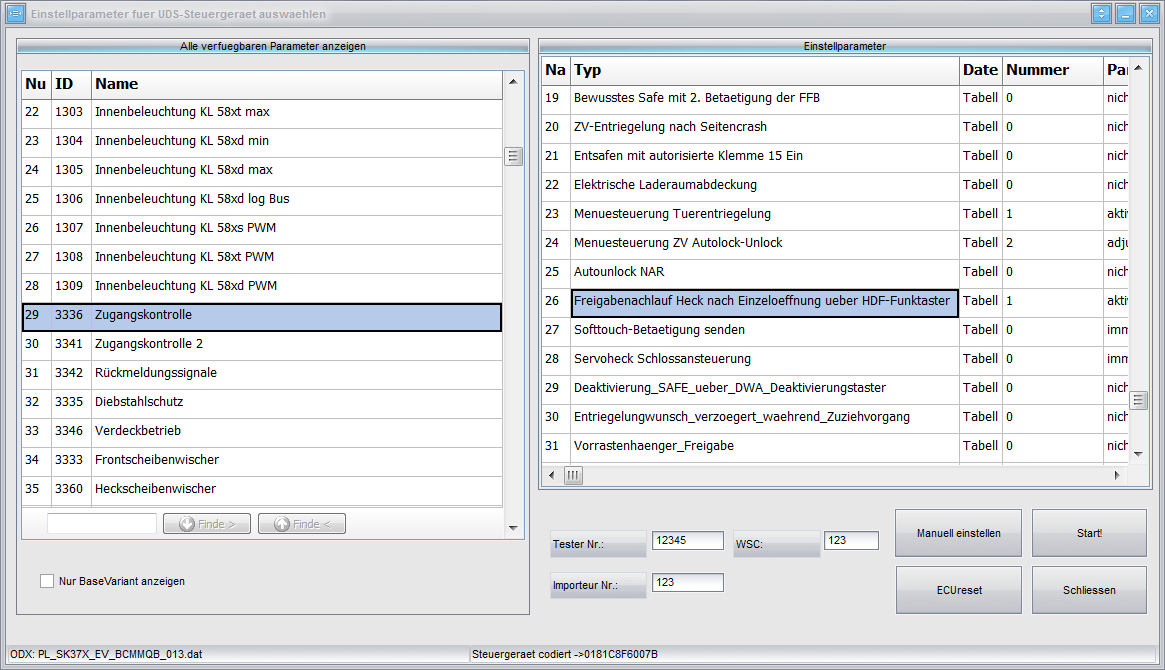Screen dimensions: 1165x670
Task: Click the Finde < backward search button
Action: (x=302, y=524)
